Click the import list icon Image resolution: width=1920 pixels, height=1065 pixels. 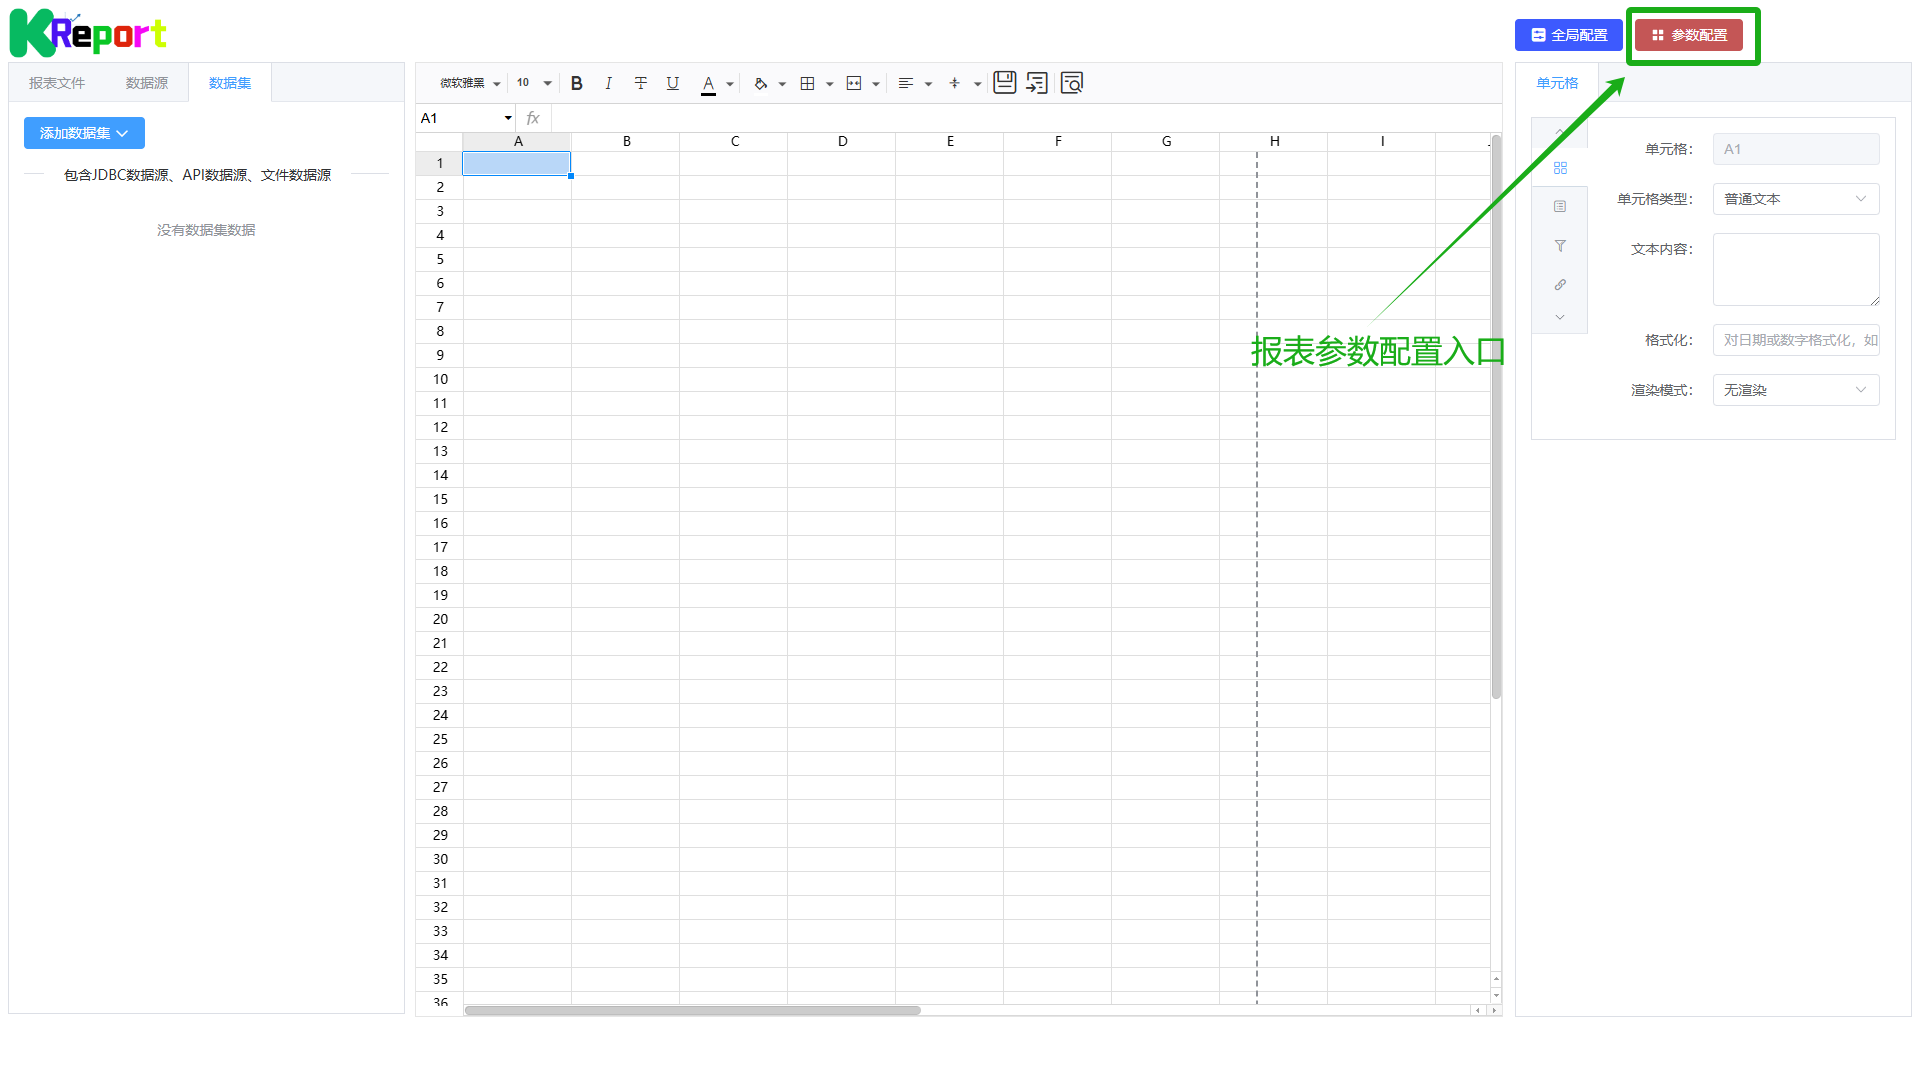1037,83
